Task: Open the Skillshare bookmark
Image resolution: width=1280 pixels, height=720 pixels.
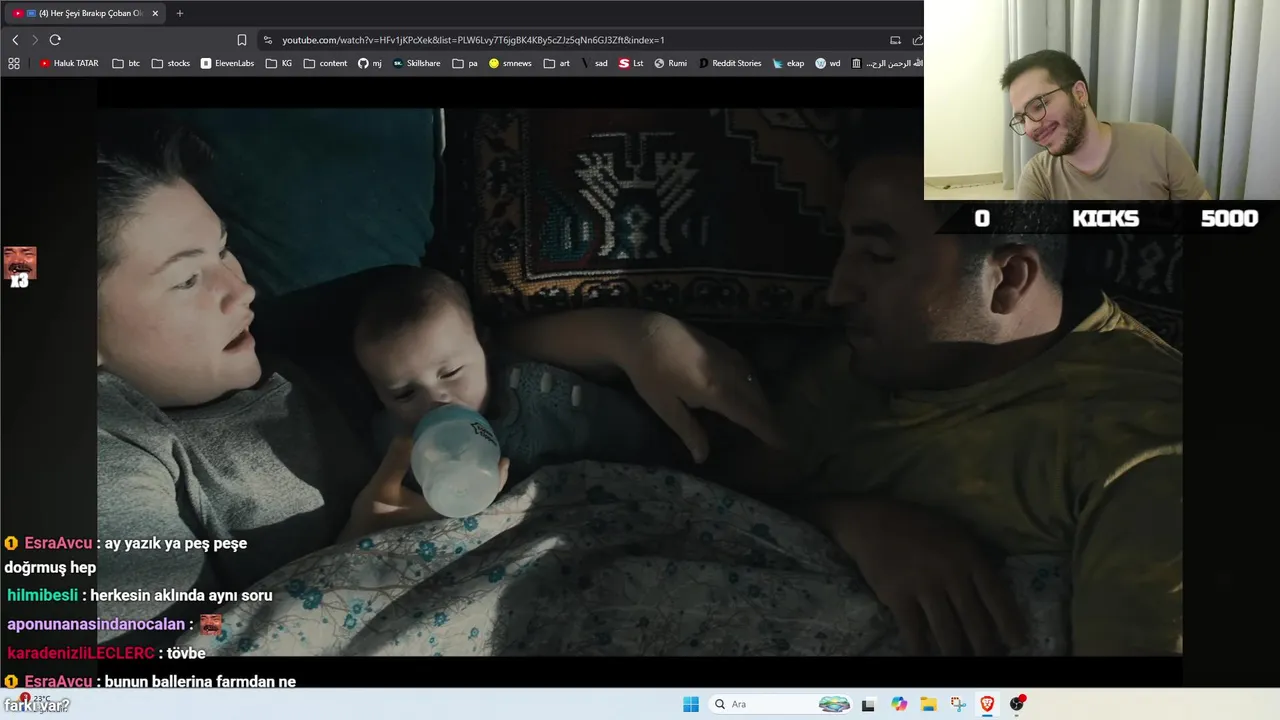Action: tap(417, 63)
